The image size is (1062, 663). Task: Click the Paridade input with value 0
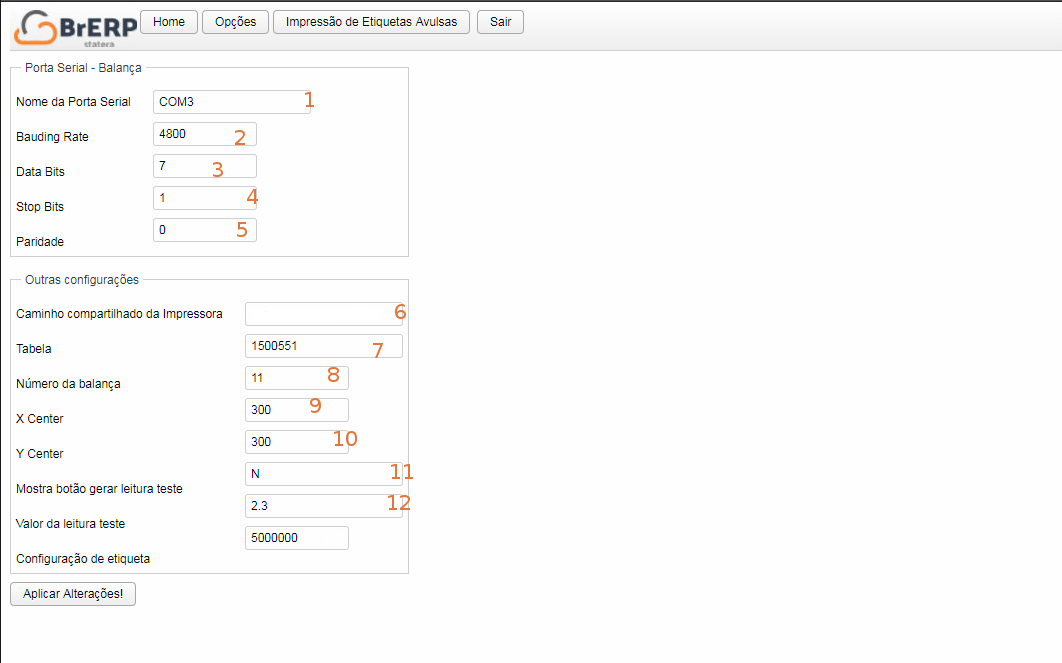[x=204, y=230]
